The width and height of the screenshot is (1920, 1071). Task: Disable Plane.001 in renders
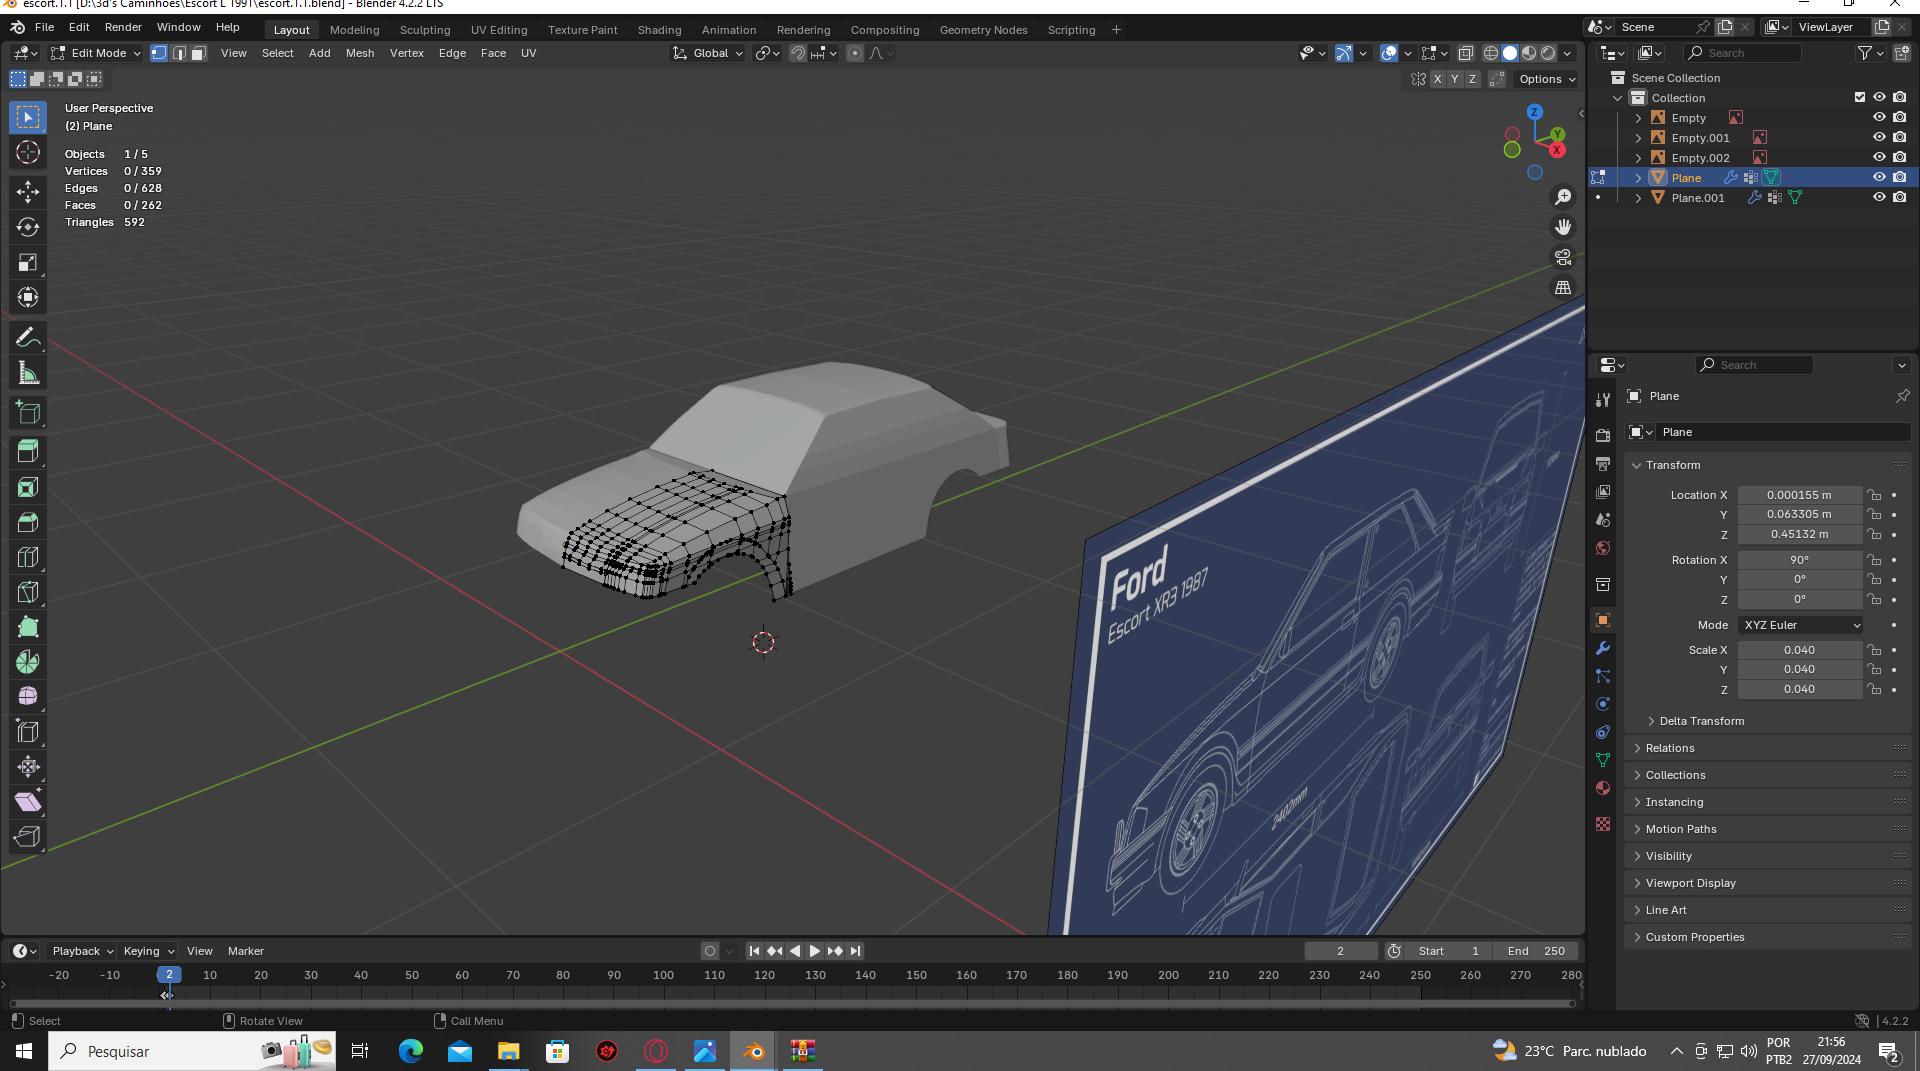click(x=1900, y=197)
